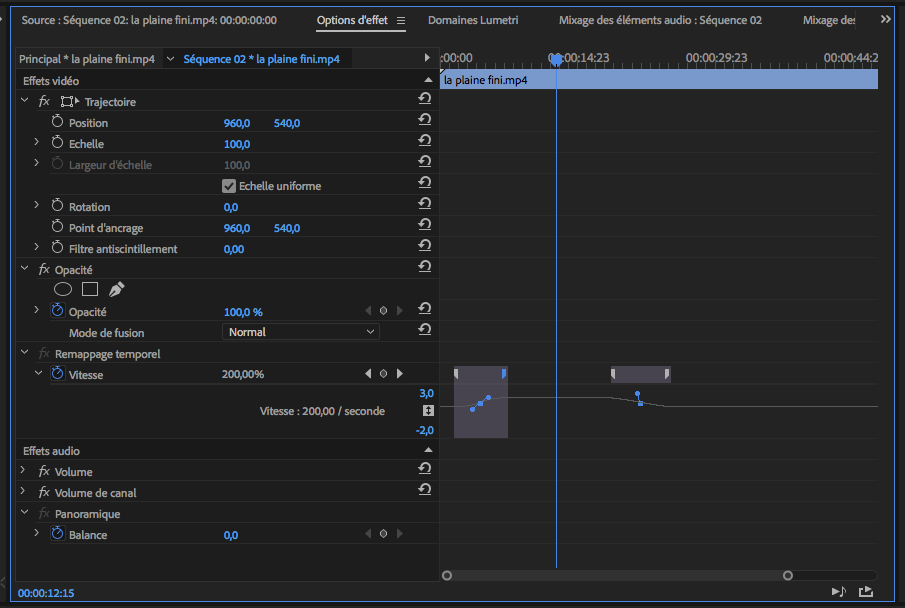
Task: Click the Opacité 100,0 % value
Action: [243, 312]
